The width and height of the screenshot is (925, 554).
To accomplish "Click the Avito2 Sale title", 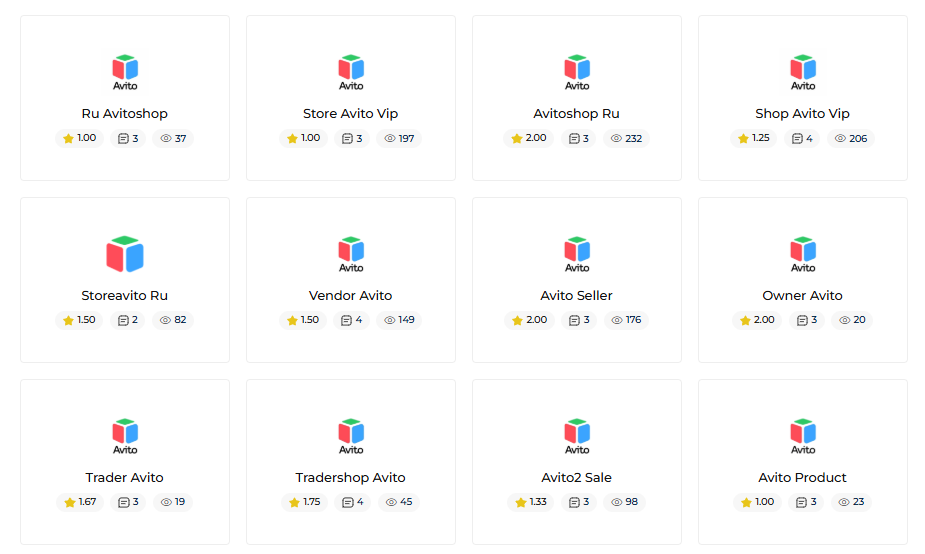I will pos(576,477).
